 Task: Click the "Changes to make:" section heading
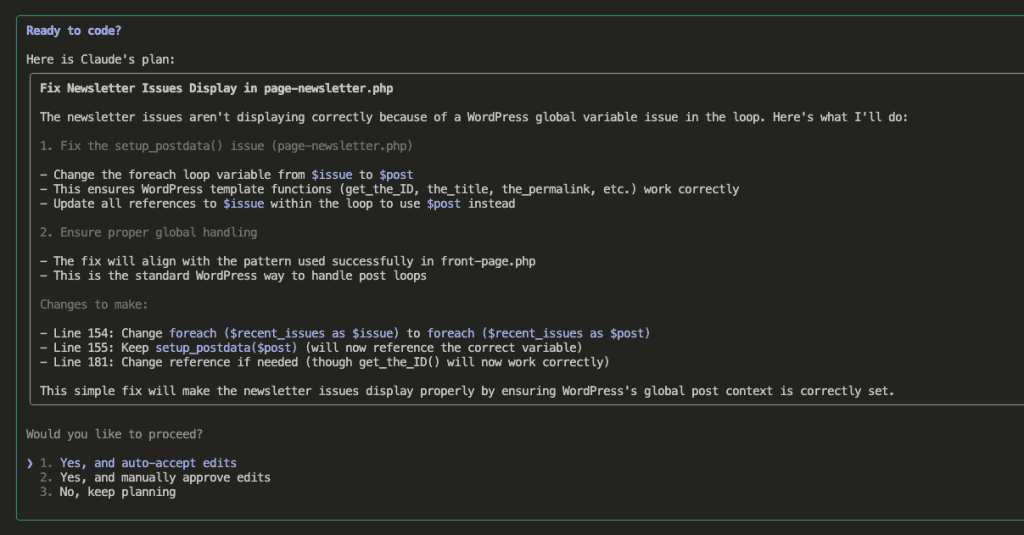[94, 304]
